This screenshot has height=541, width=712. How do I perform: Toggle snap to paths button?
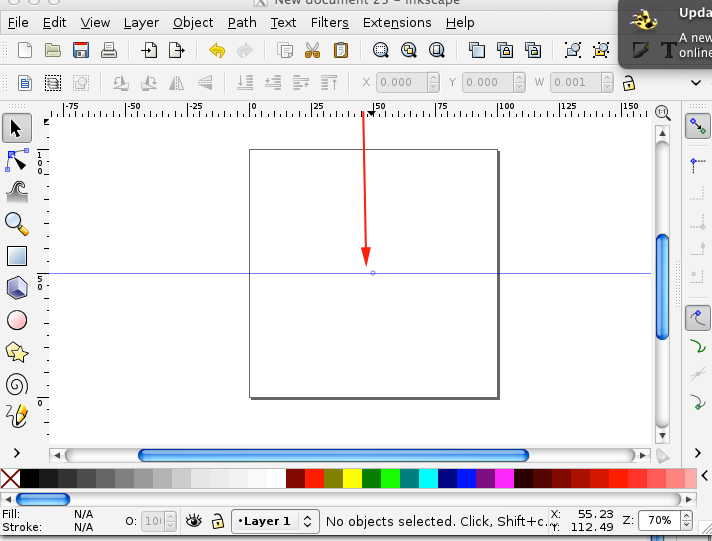697,347
